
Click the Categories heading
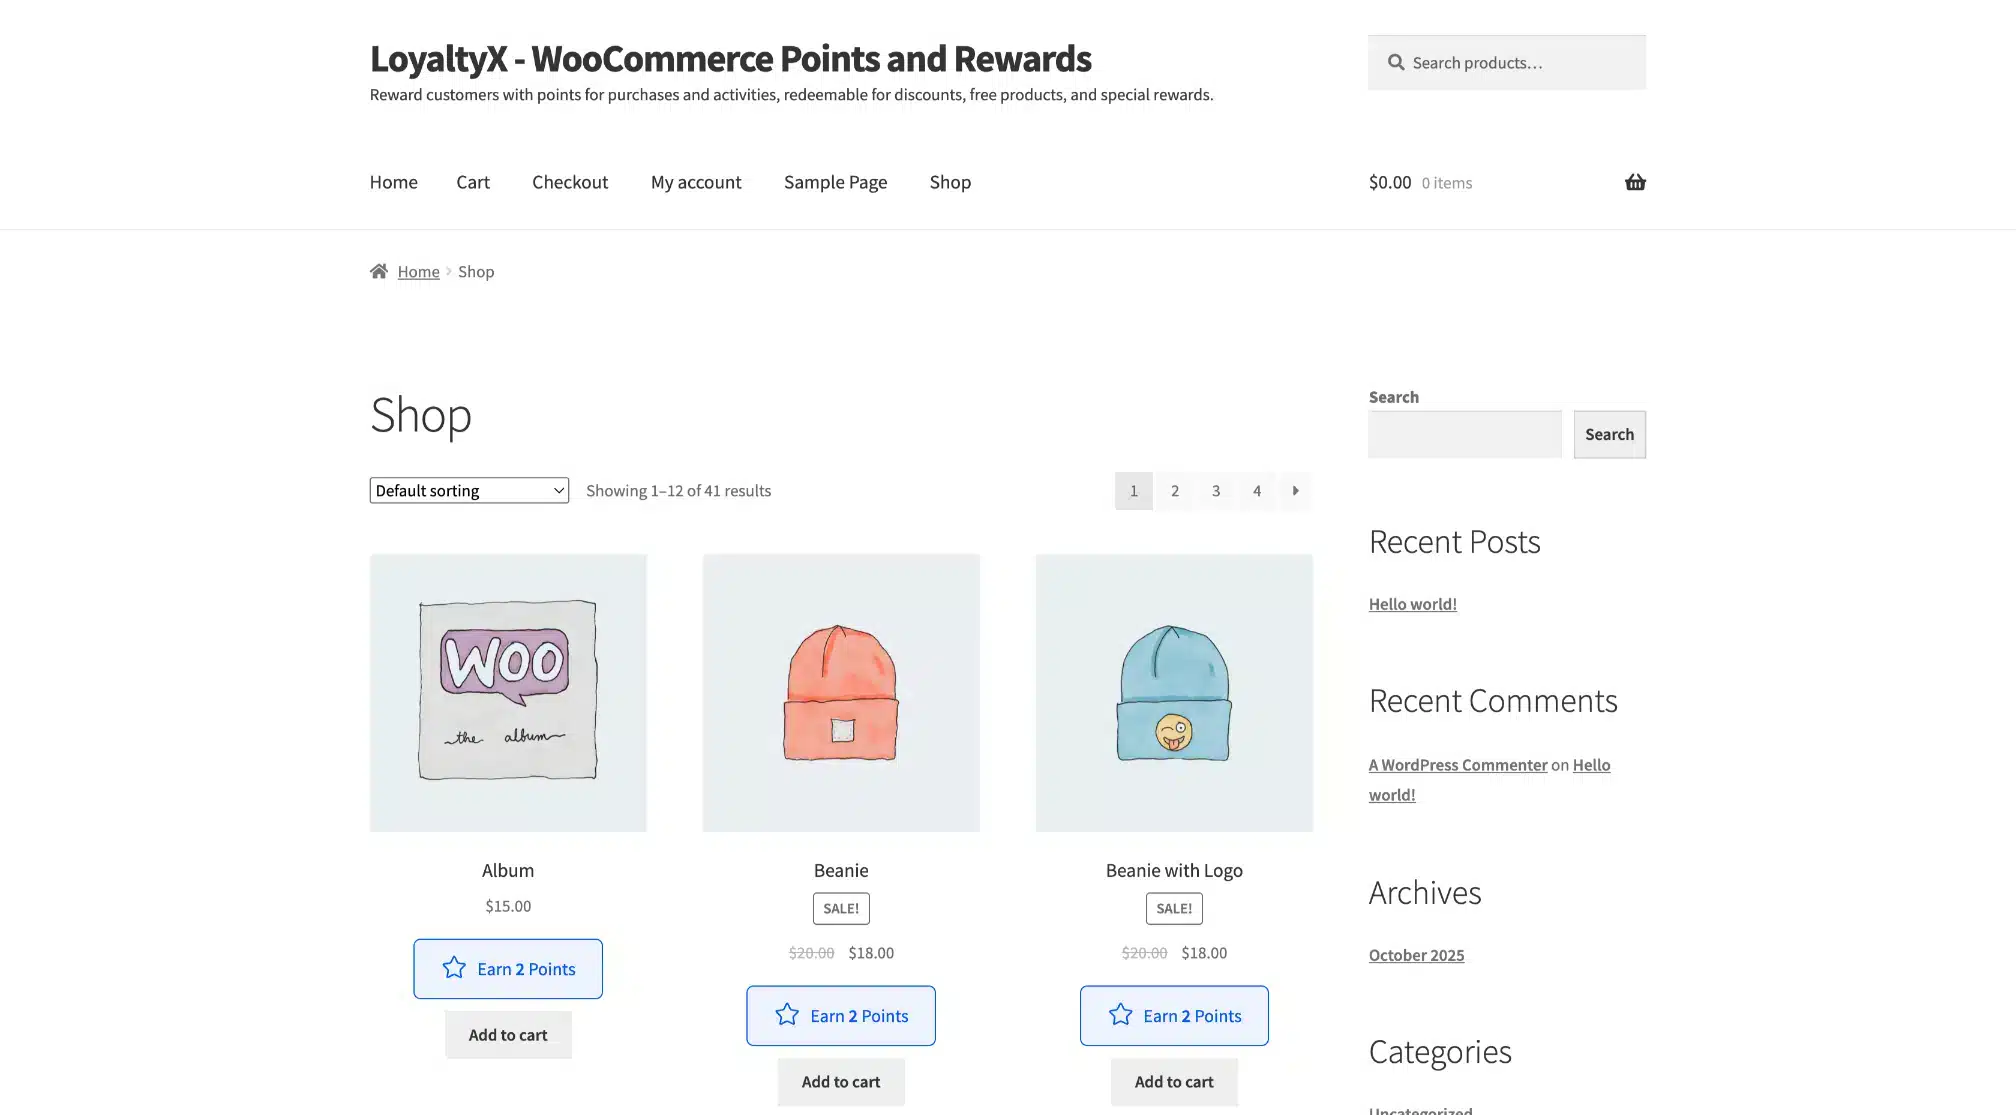pyautogui.click(x=1440, y=1052)
